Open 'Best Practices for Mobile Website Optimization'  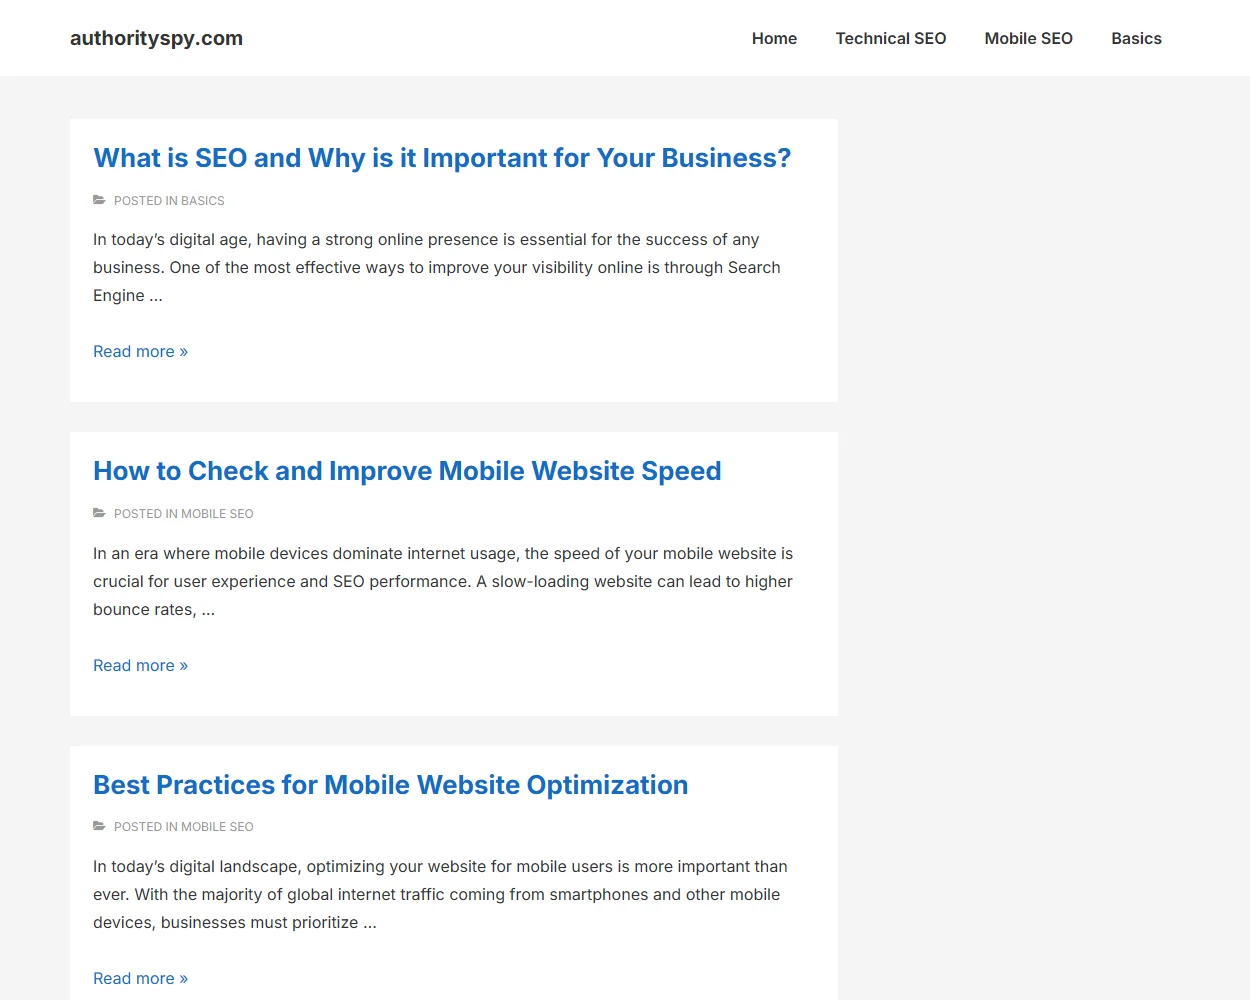click(x=390, y=785)
